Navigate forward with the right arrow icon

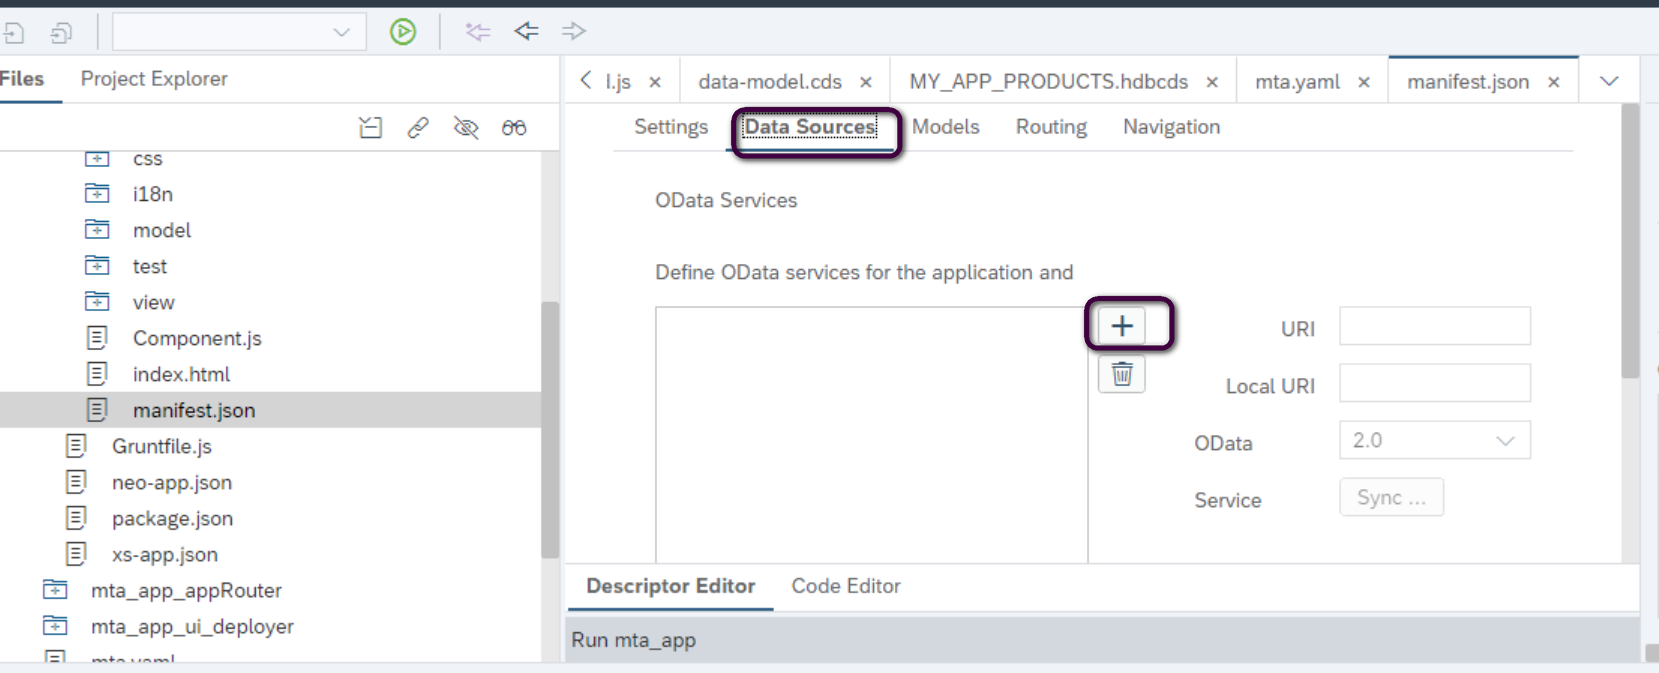click(x=574, y=32)
